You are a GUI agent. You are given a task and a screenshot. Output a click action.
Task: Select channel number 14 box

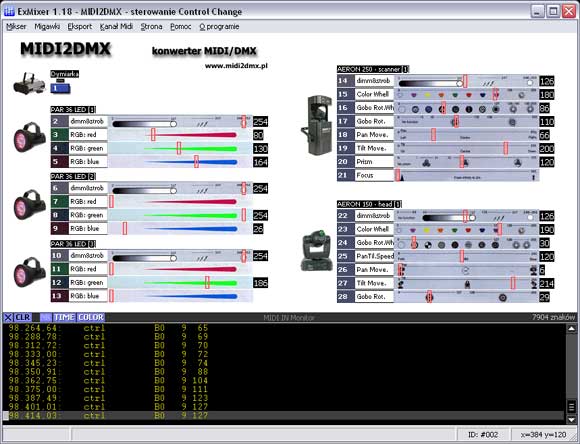(346, 81)
